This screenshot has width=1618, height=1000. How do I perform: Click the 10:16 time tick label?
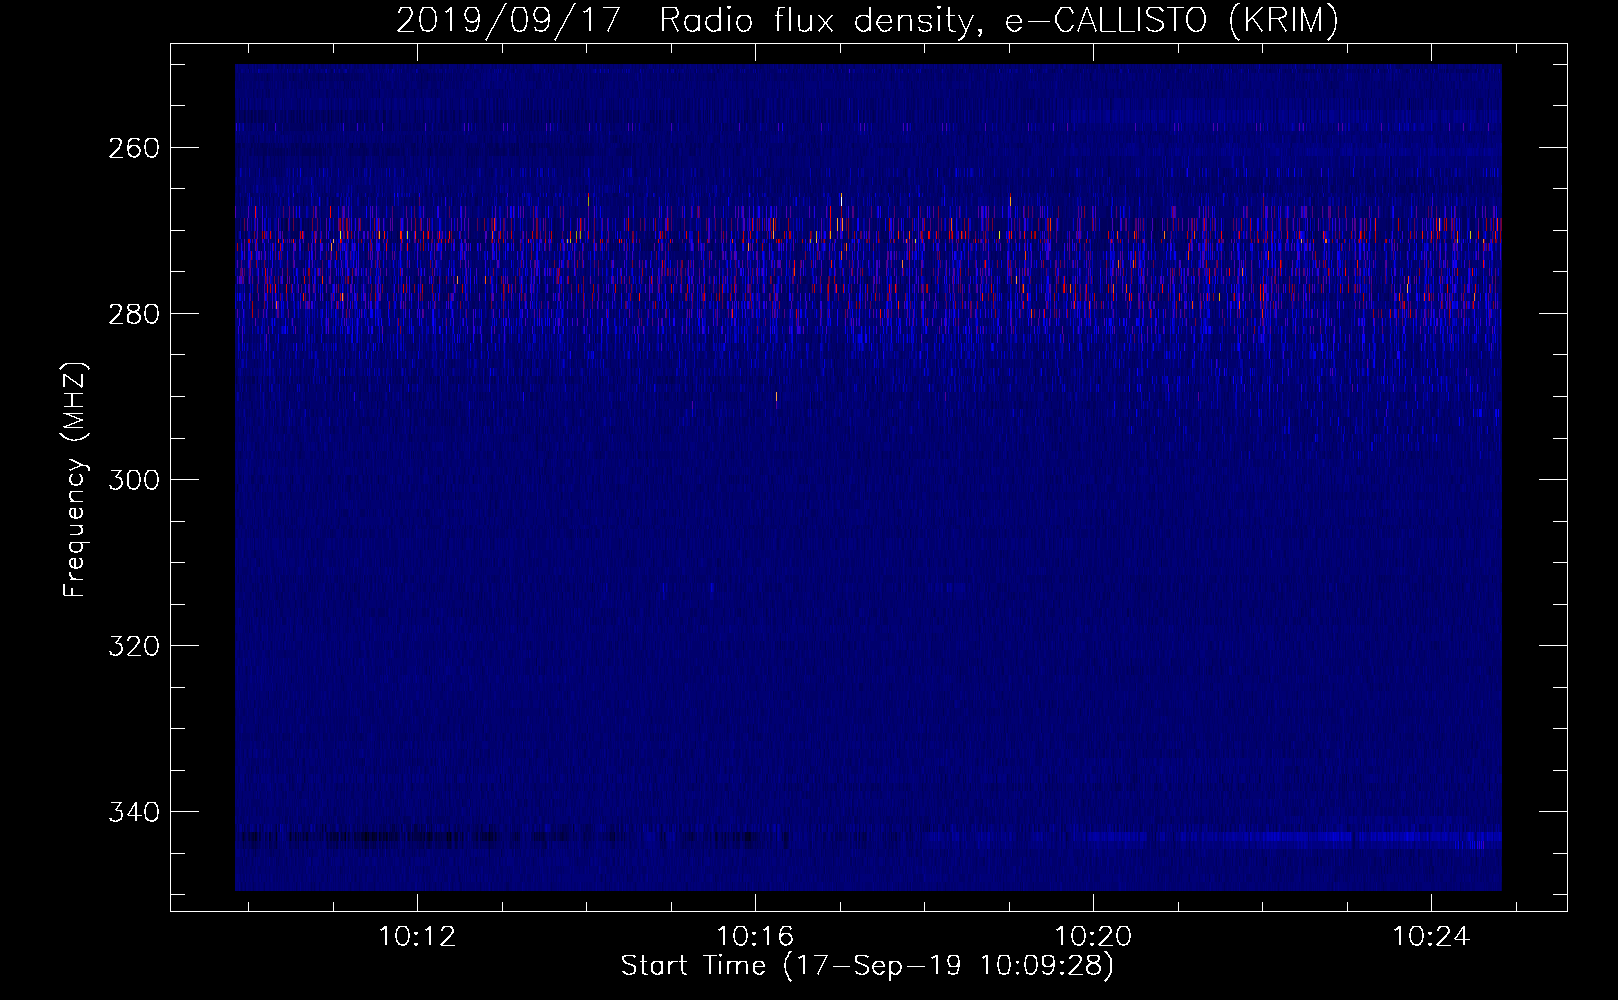click(755, 936)
